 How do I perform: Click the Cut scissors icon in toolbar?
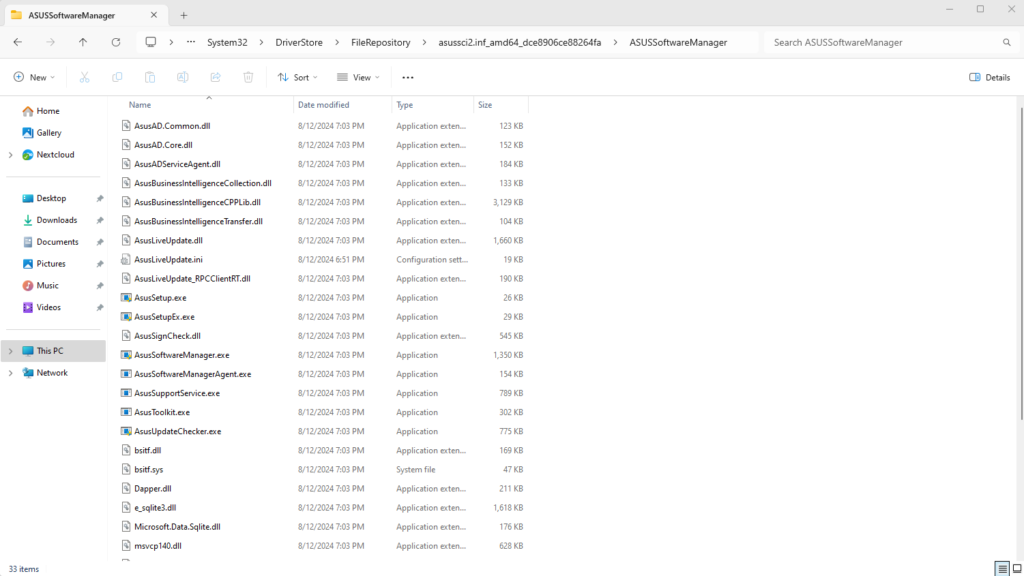pos(85,77)
